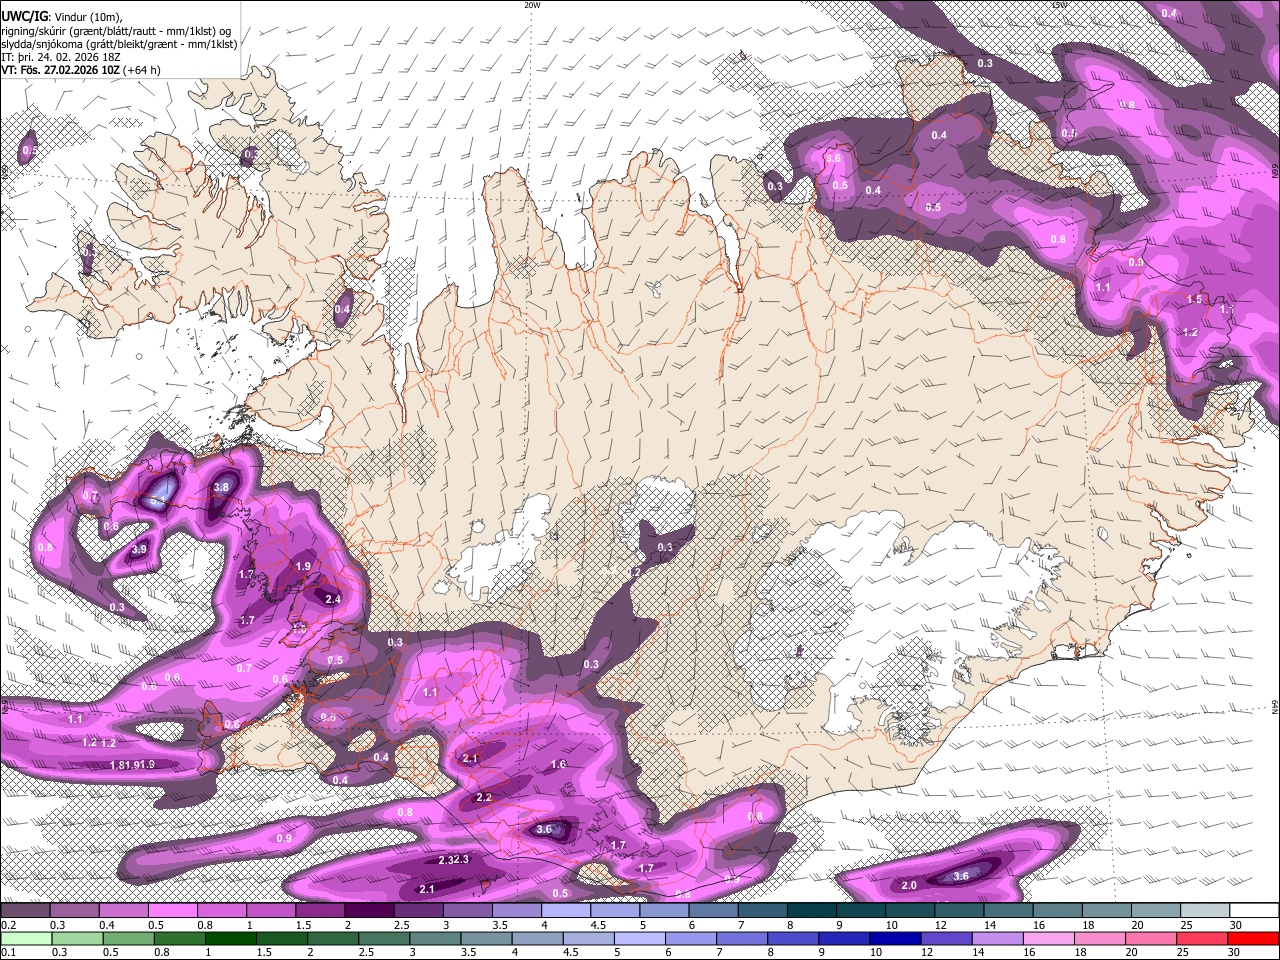This screenshot has height=960, width=1280.
Task: Click the UWC/IG title text
Action: [23, 16]
